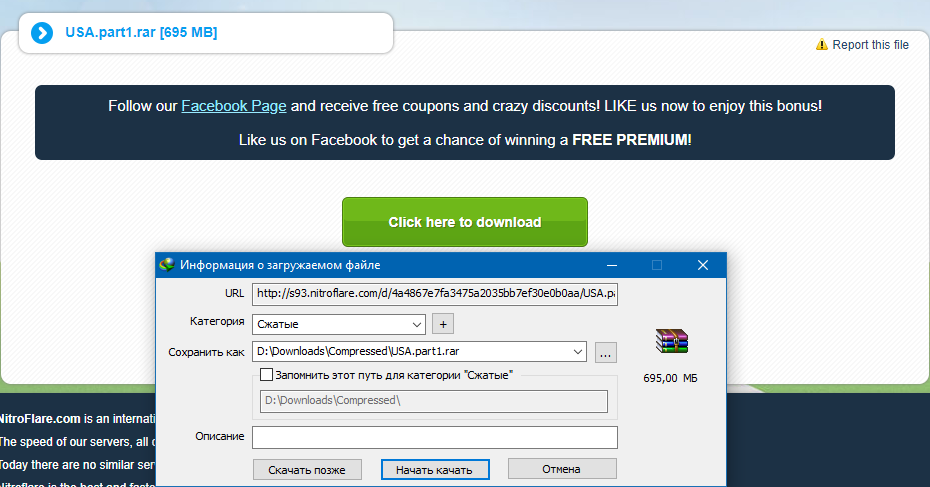Click the NitroFlare.com text in footer
Viewport: 930px width, 487px height.
pyautogui.click(x=39, y=419)
